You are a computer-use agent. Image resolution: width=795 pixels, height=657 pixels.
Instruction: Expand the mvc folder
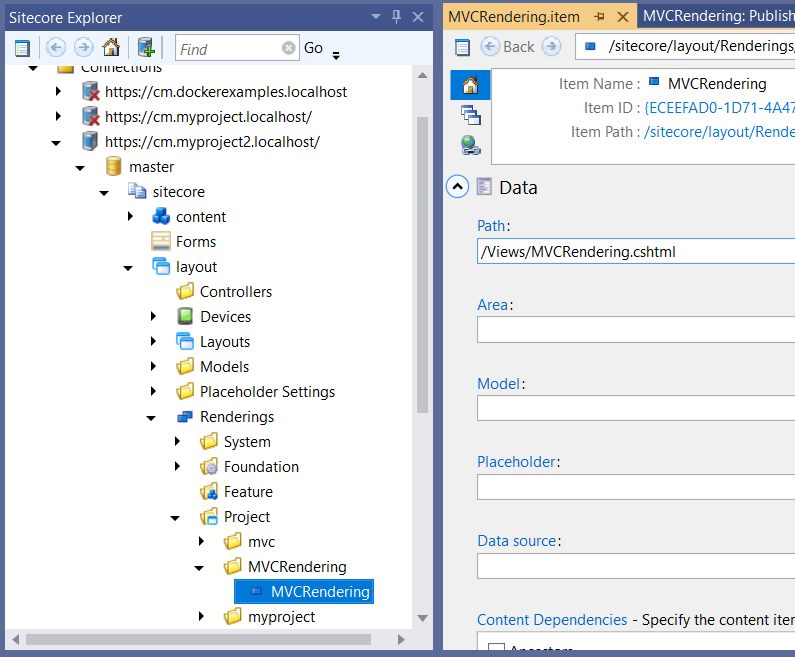pos(201,541)
